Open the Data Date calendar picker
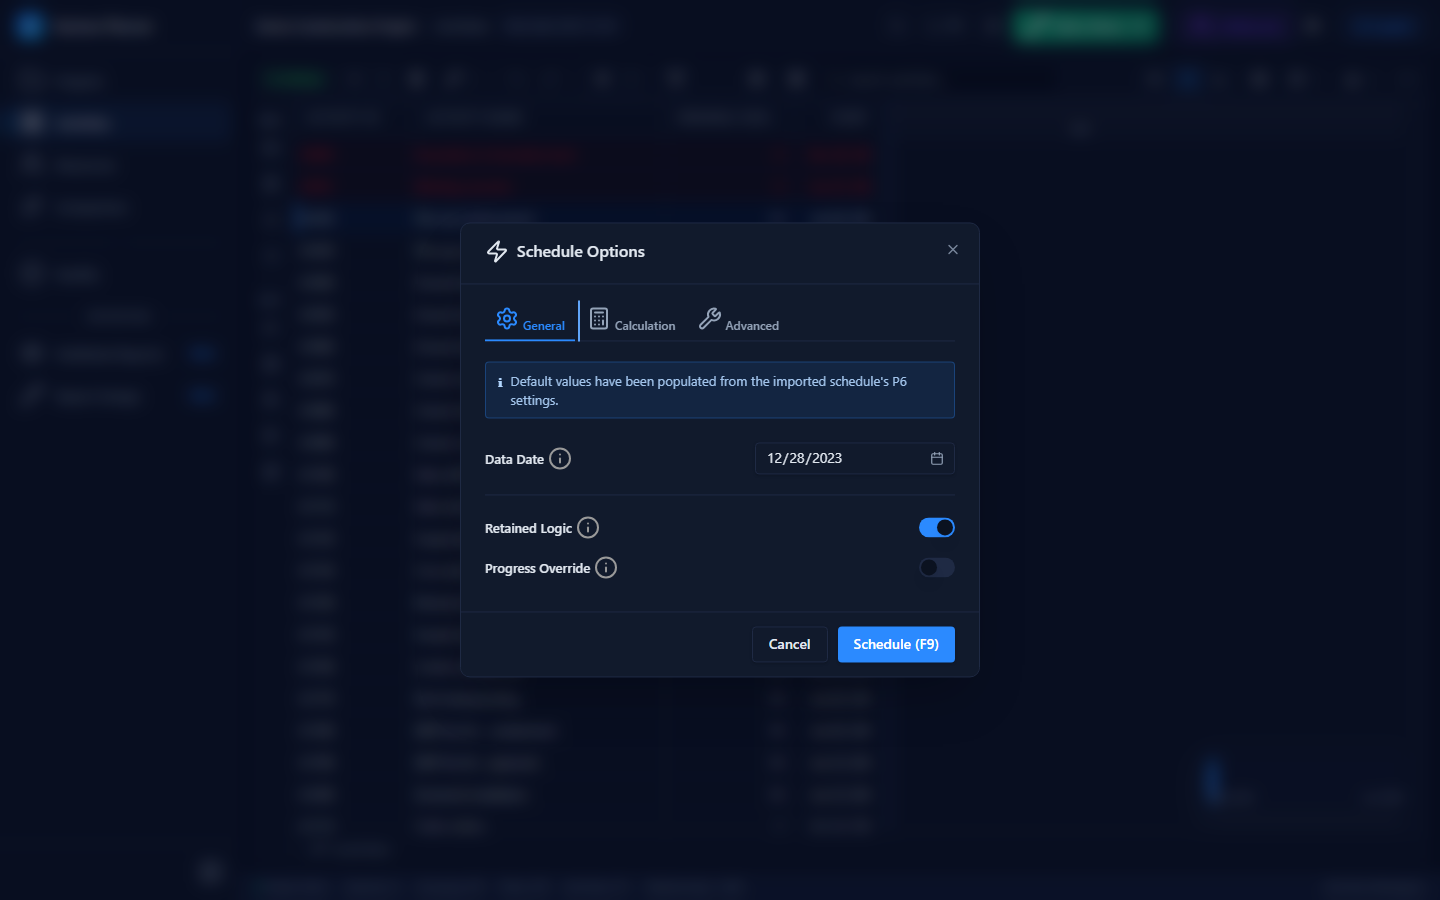Viewport: 1440px width, 900px height. [937, 459]
